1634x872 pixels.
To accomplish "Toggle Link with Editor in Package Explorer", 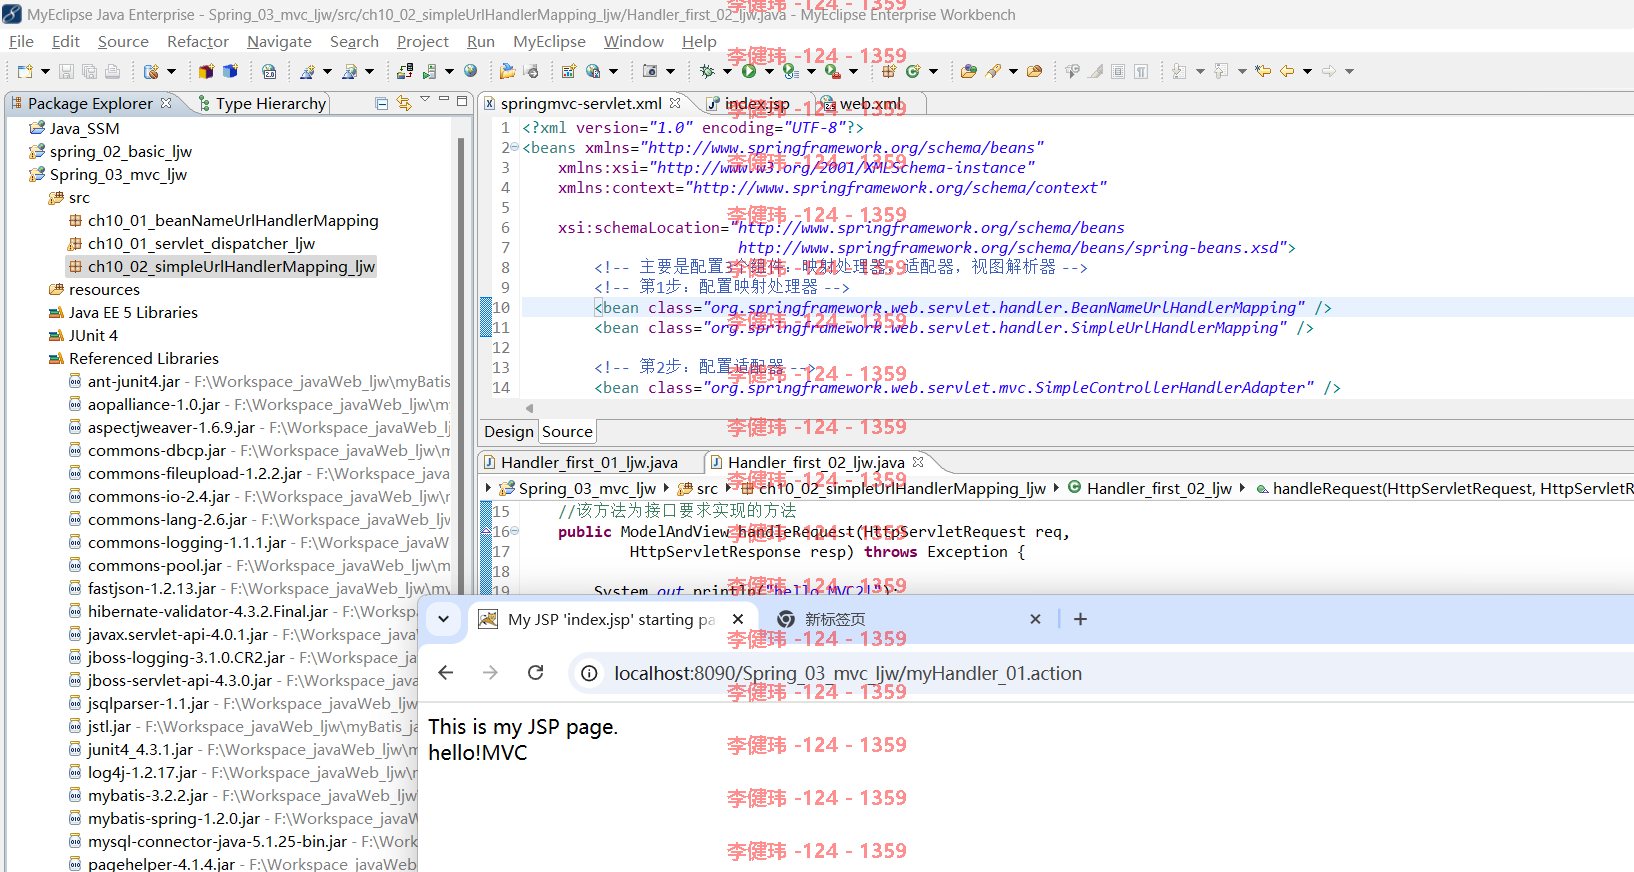I will coord(404,103).
